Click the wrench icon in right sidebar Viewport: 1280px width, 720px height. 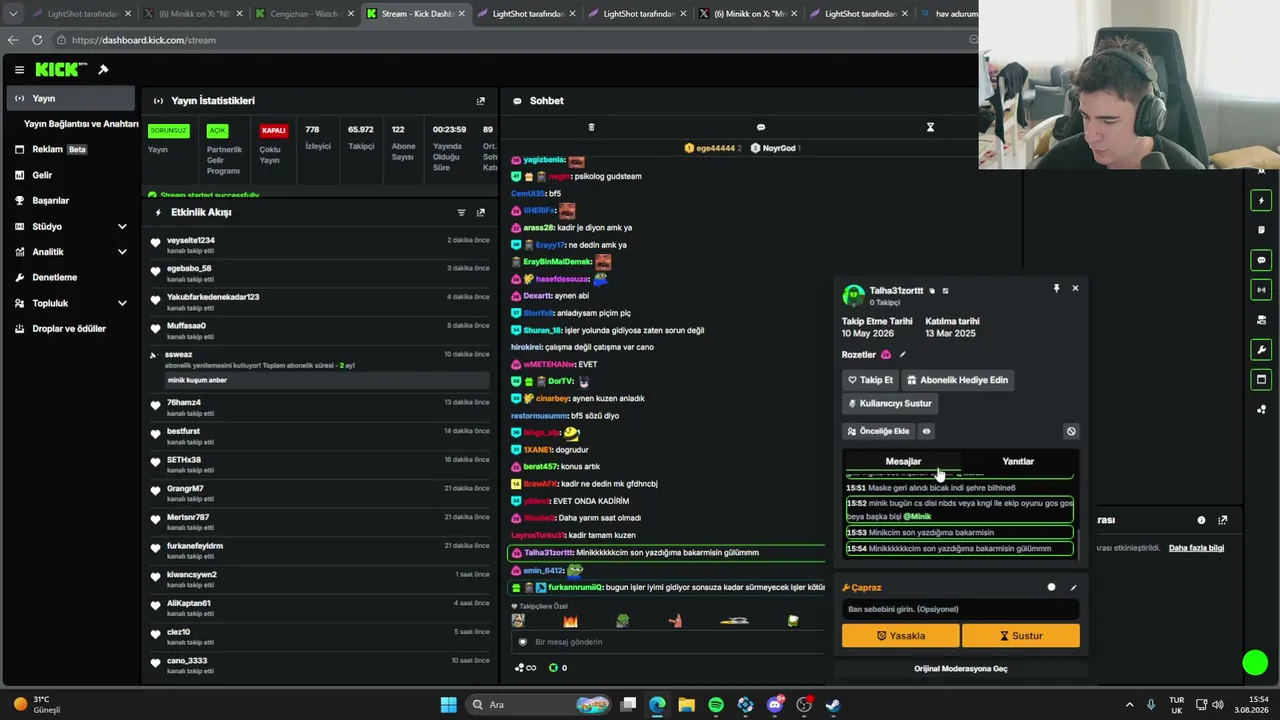coord(1261,350)
